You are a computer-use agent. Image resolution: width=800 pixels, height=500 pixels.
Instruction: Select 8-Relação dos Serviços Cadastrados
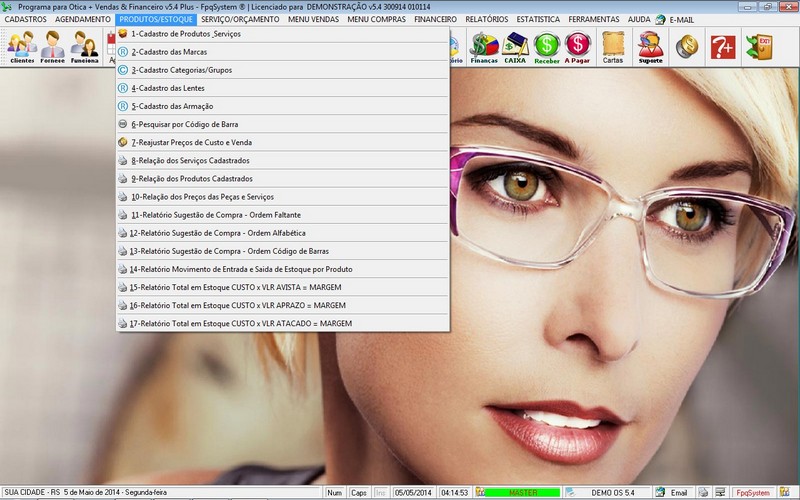[283, 161]
